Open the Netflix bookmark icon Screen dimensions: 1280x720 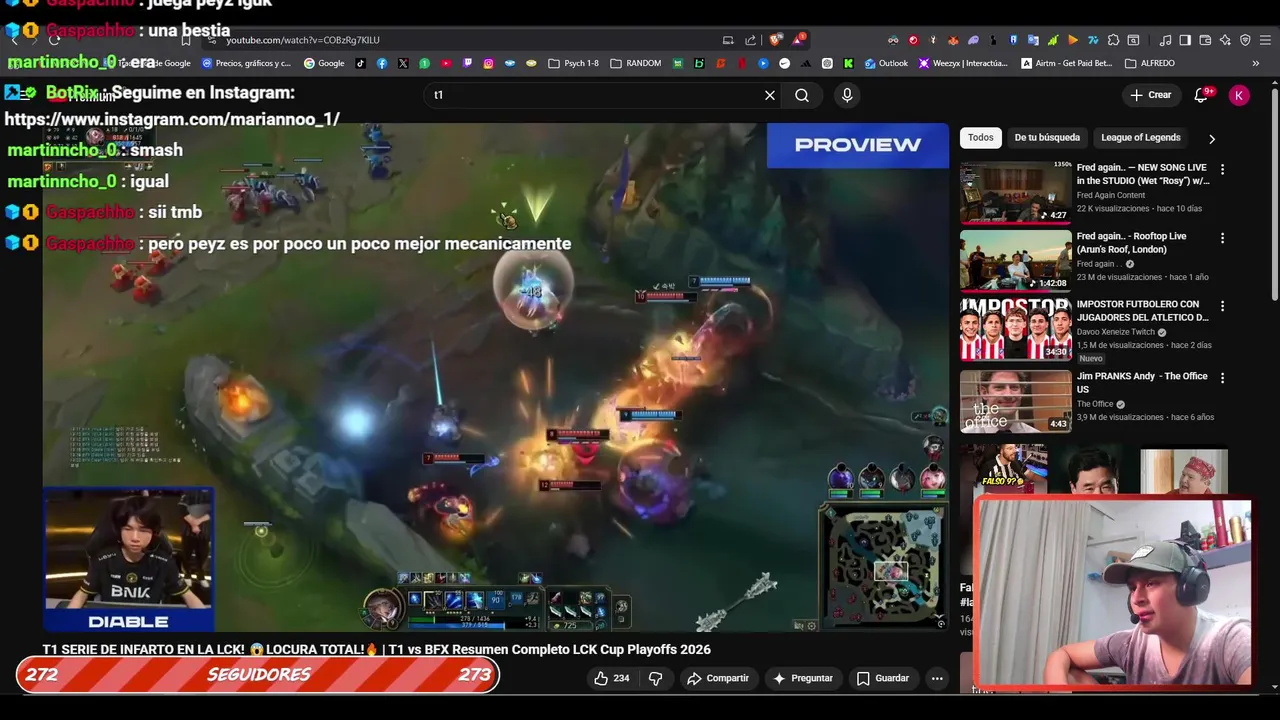coord(742,63)
